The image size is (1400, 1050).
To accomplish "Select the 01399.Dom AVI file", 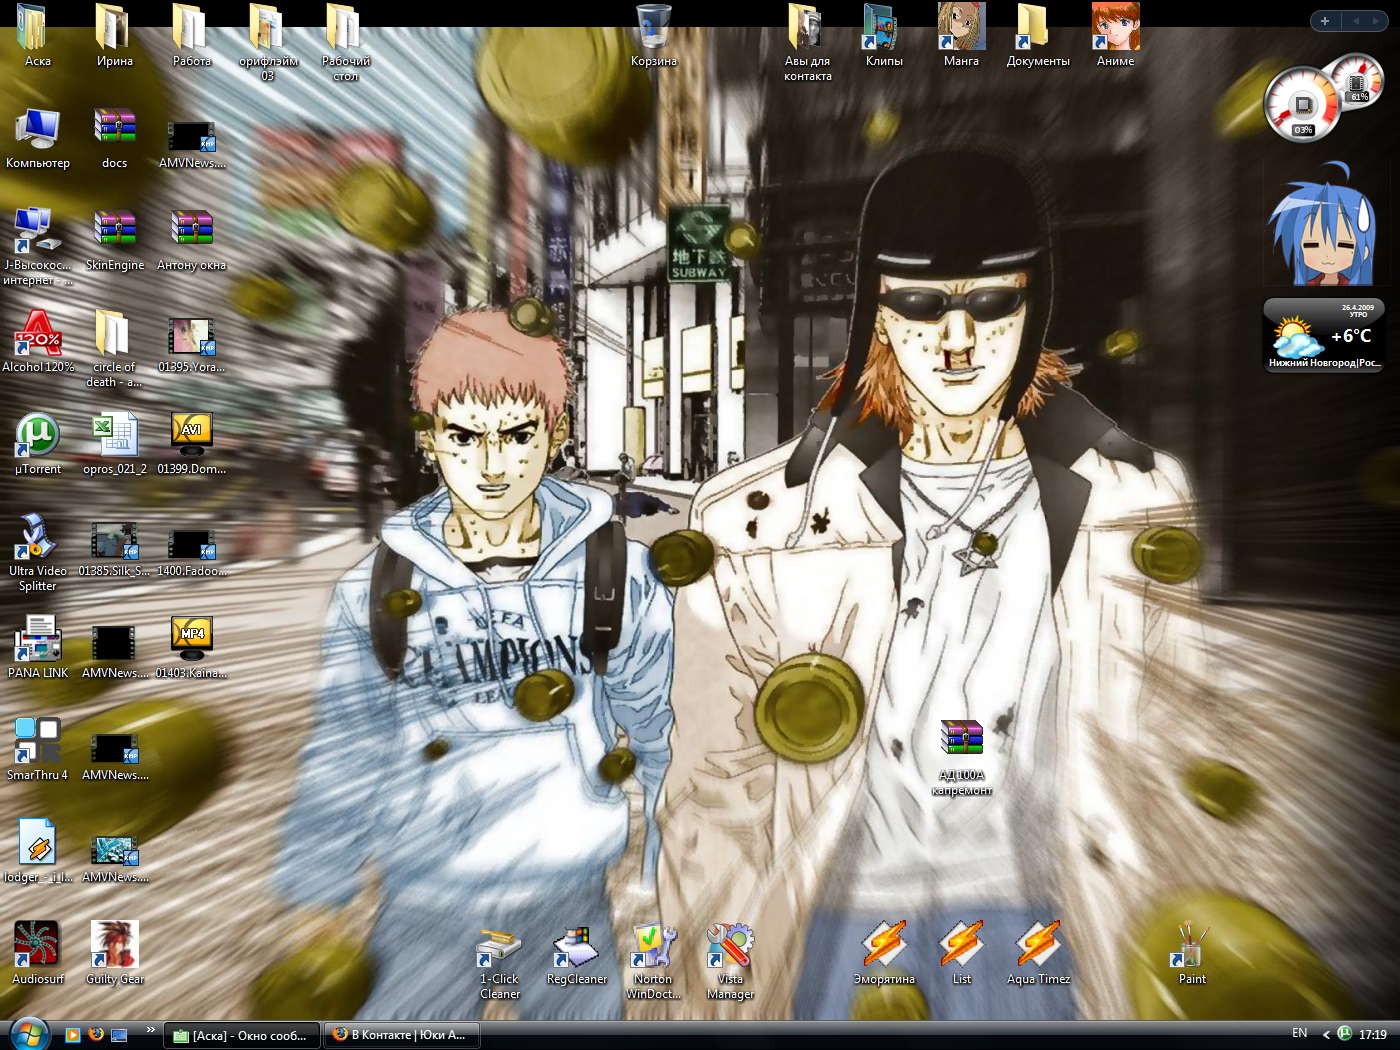I will [191, 436].
